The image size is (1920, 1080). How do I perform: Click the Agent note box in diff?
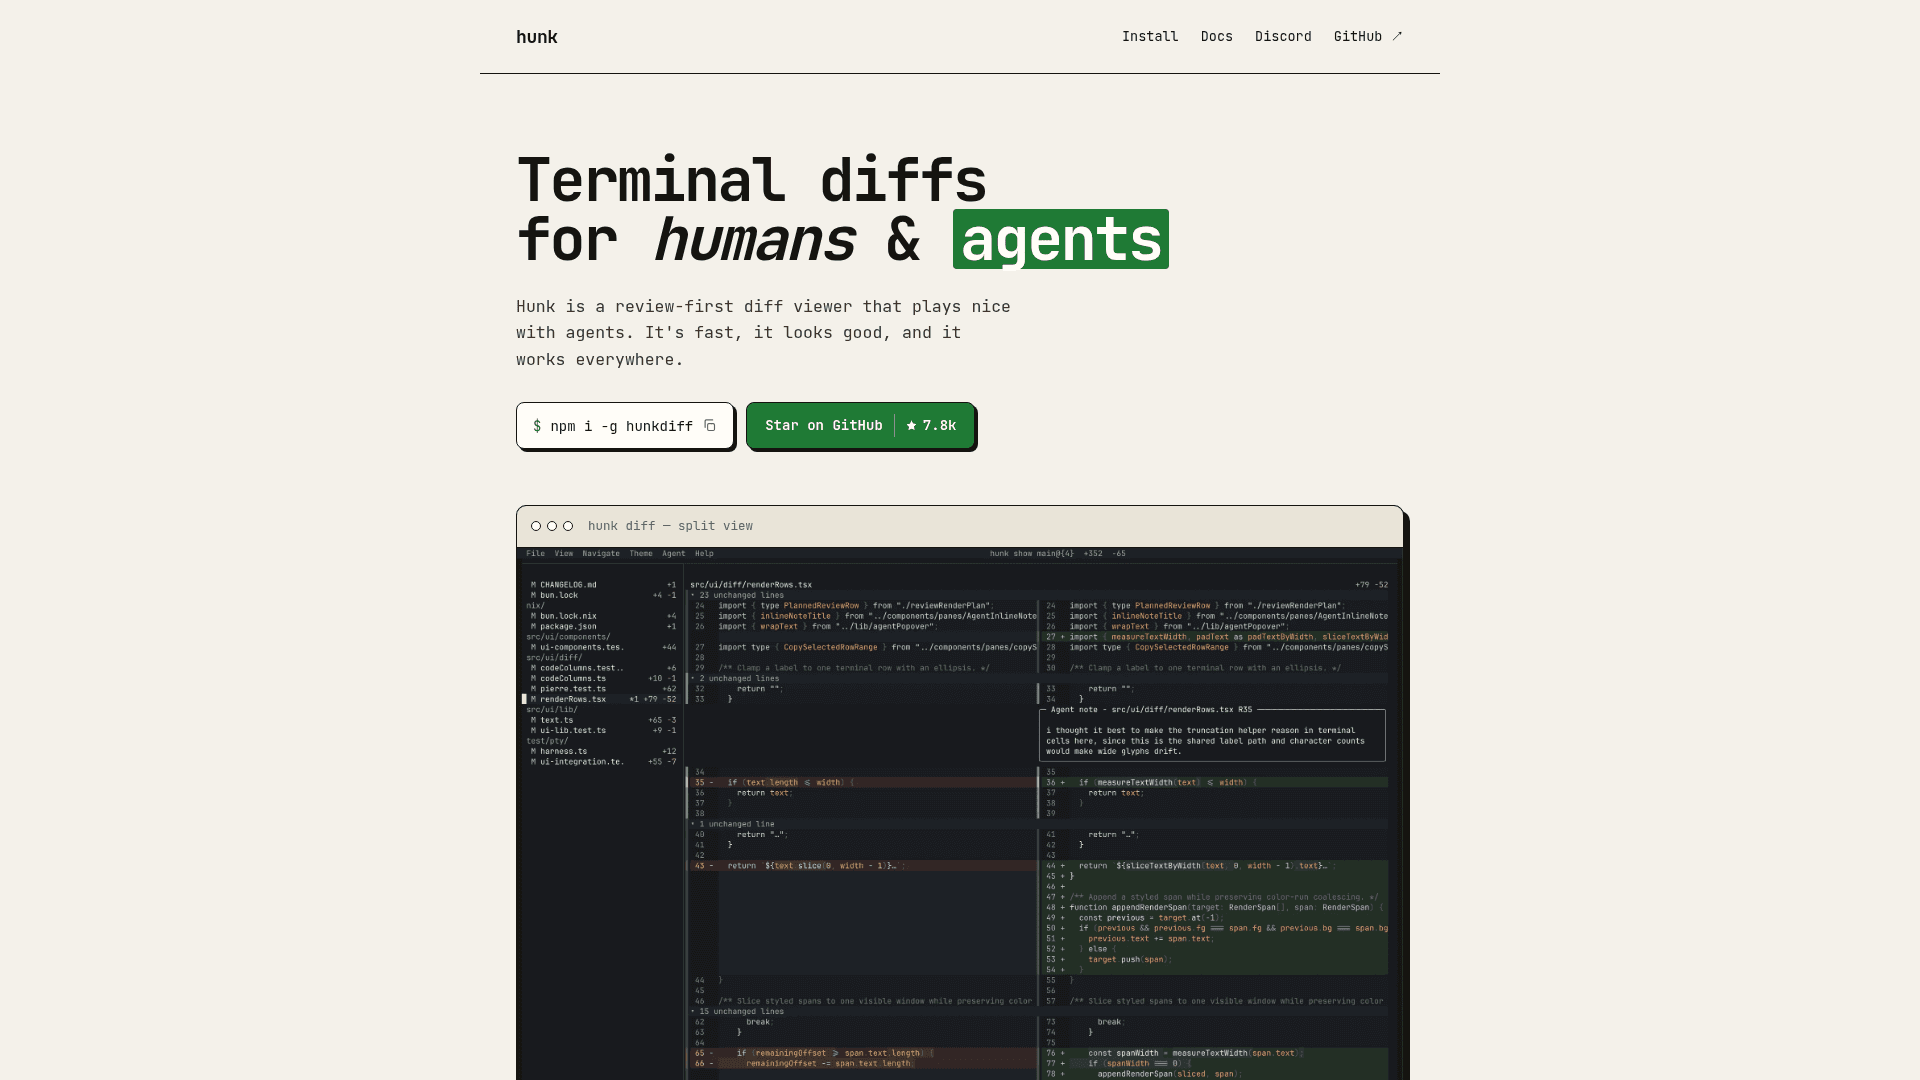coord(1212,735)
